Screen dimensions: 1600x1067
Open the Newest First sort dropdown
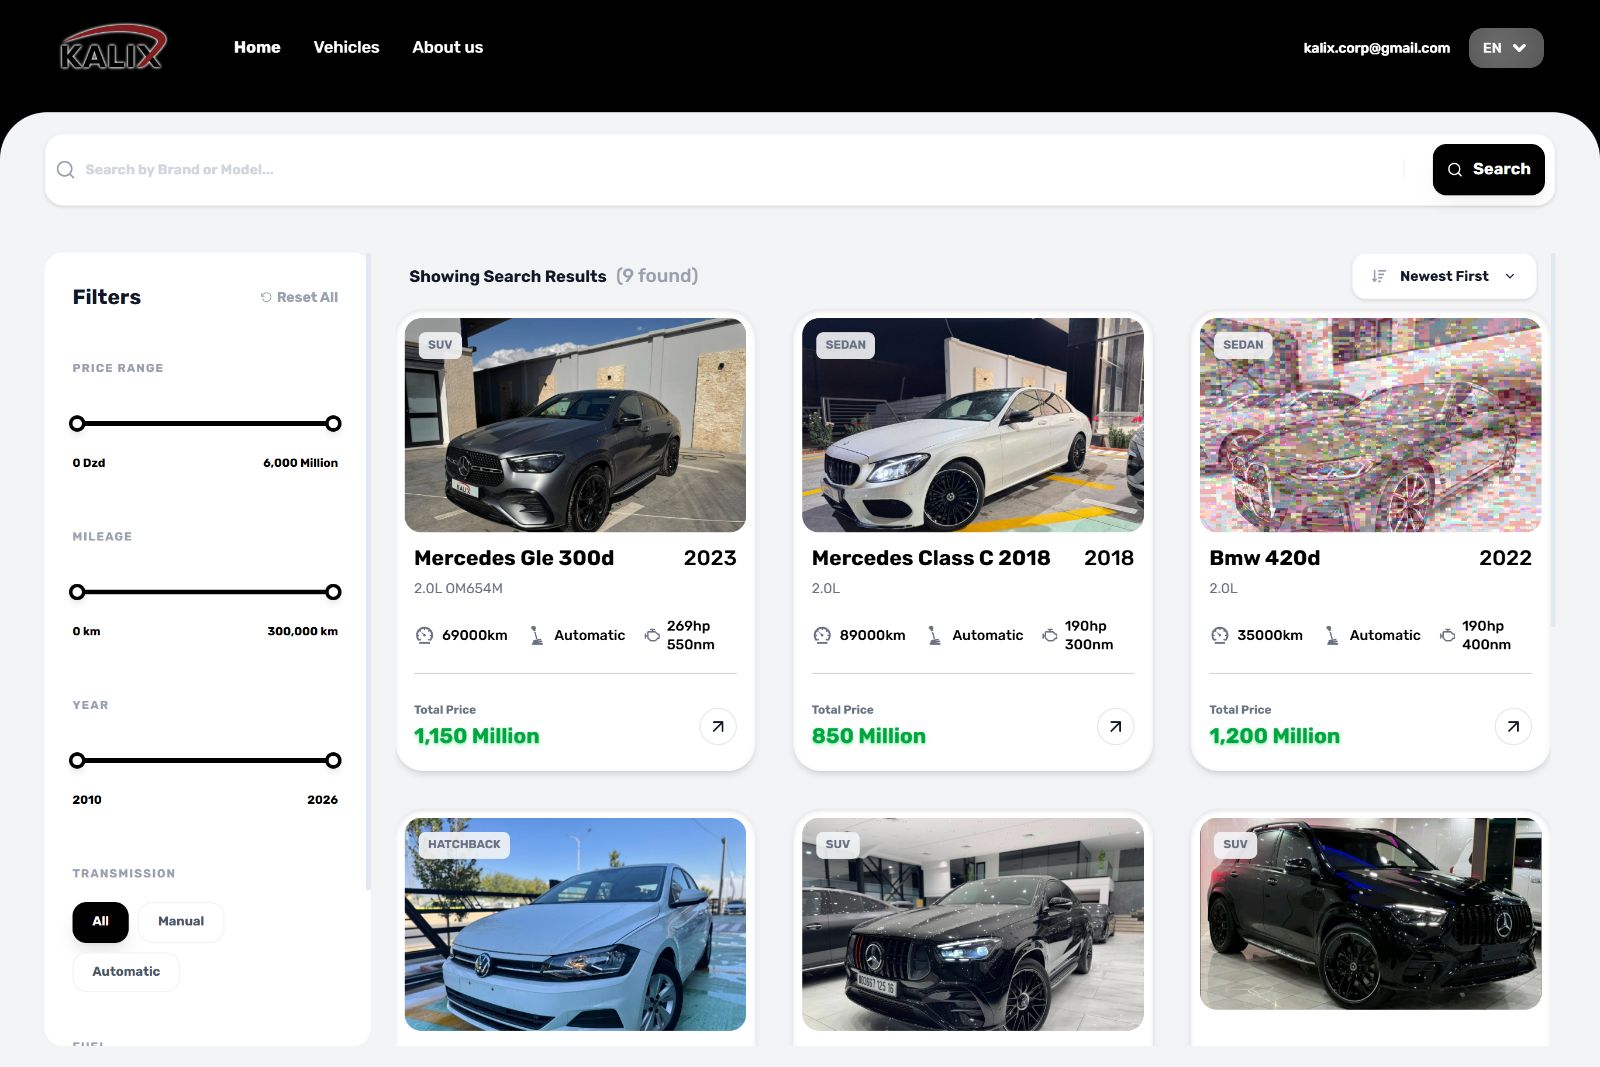point(1444,276)
